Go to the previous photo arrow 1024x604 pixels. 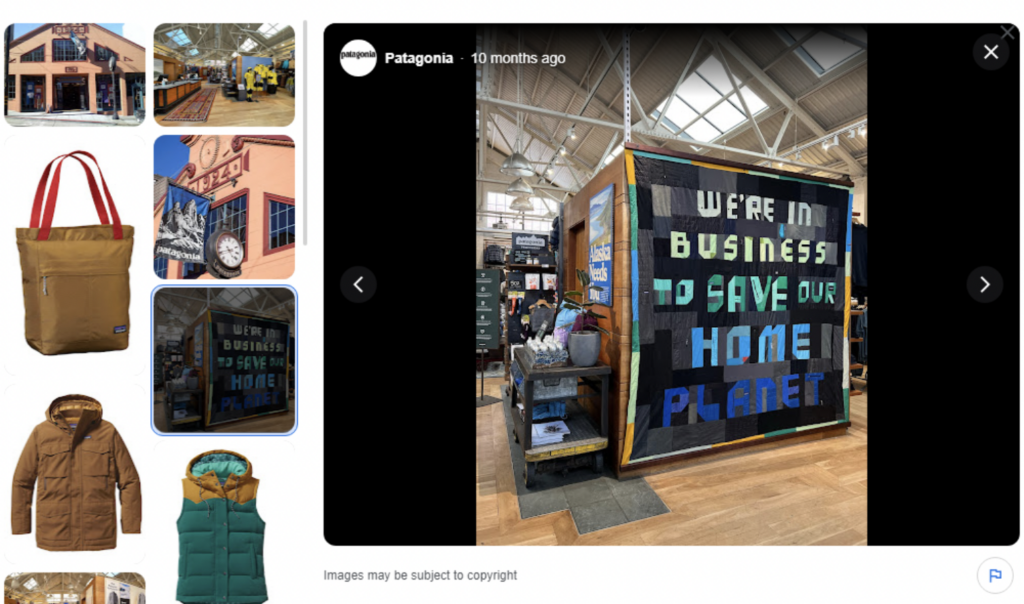click(x=359, y=285)
